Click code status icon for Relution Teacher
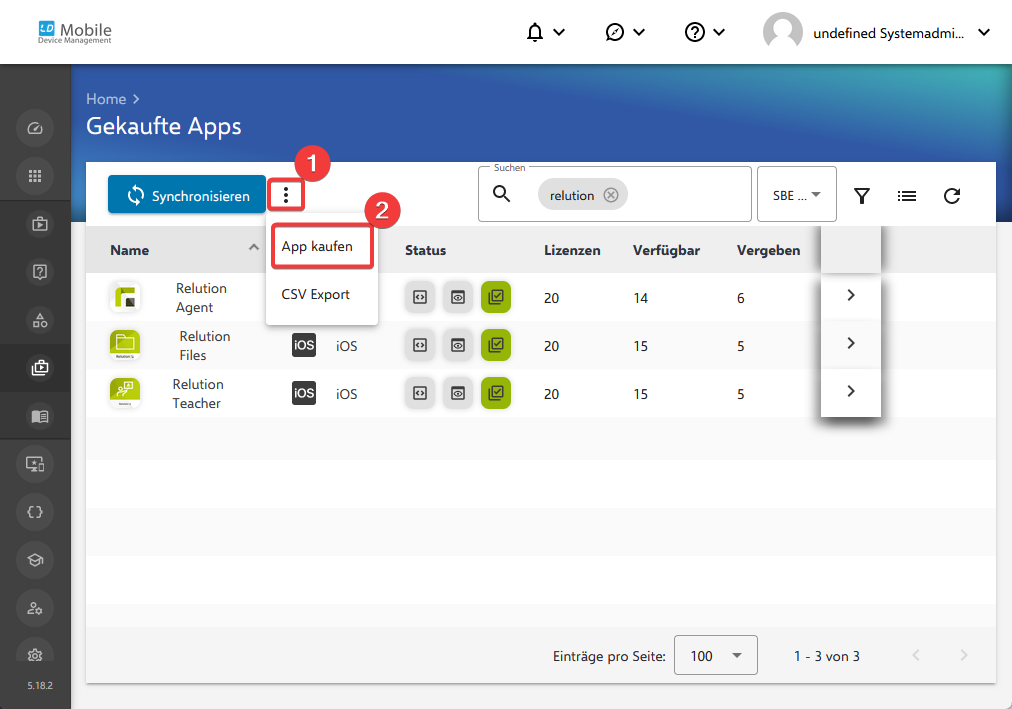 coord(420,393)
